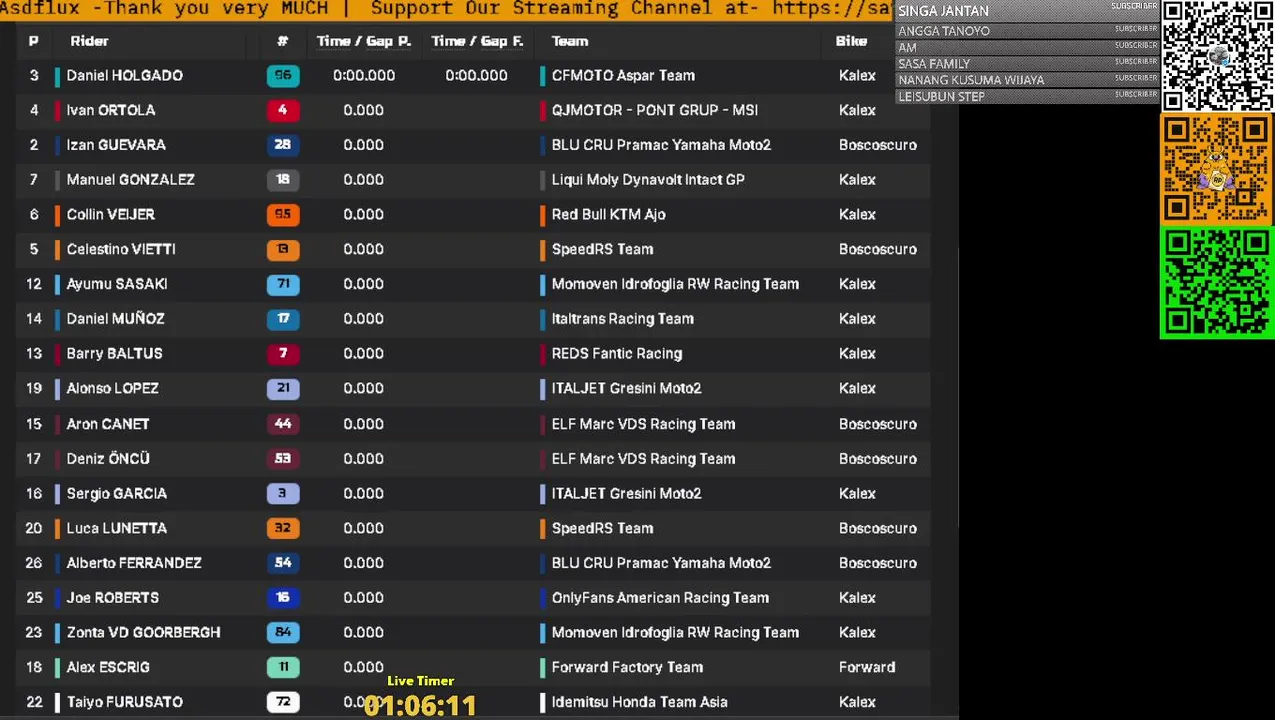Click the Red Bull KTM Ajo team
Screen dimensions: 1275x720
coord(608,214)
